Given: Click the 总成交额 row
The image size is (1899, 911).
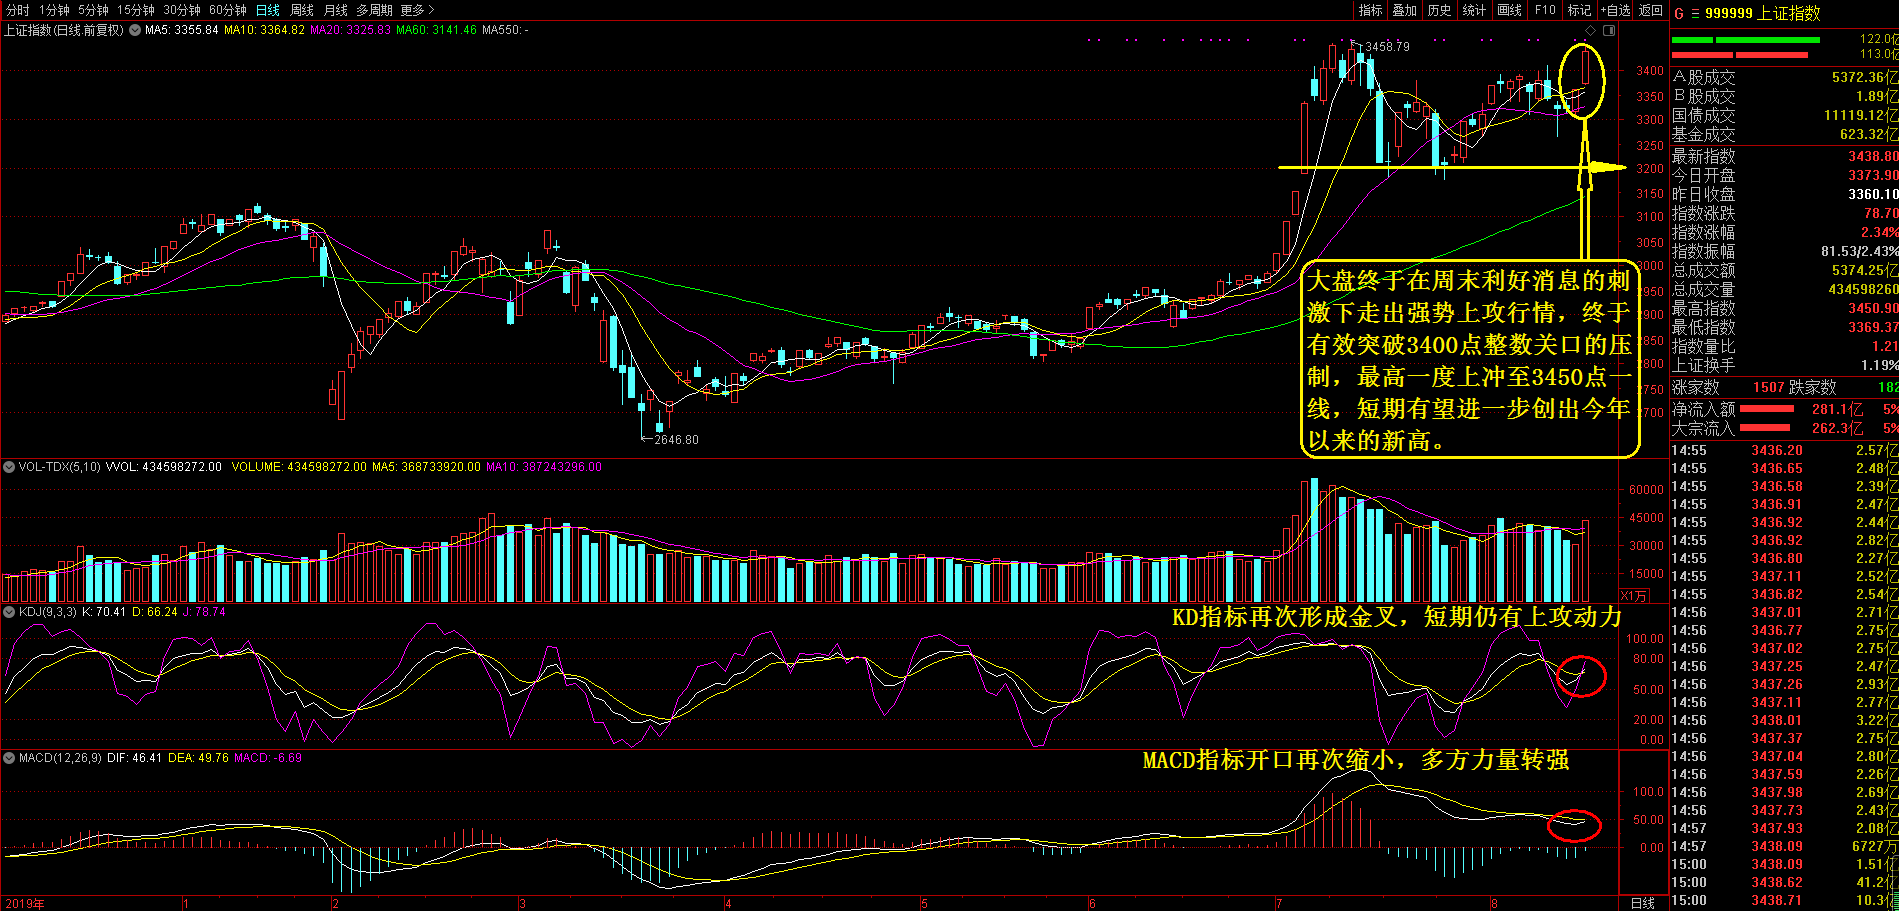Looking at the screenshot, I should pyautogui.click(x=1784, y=270).
